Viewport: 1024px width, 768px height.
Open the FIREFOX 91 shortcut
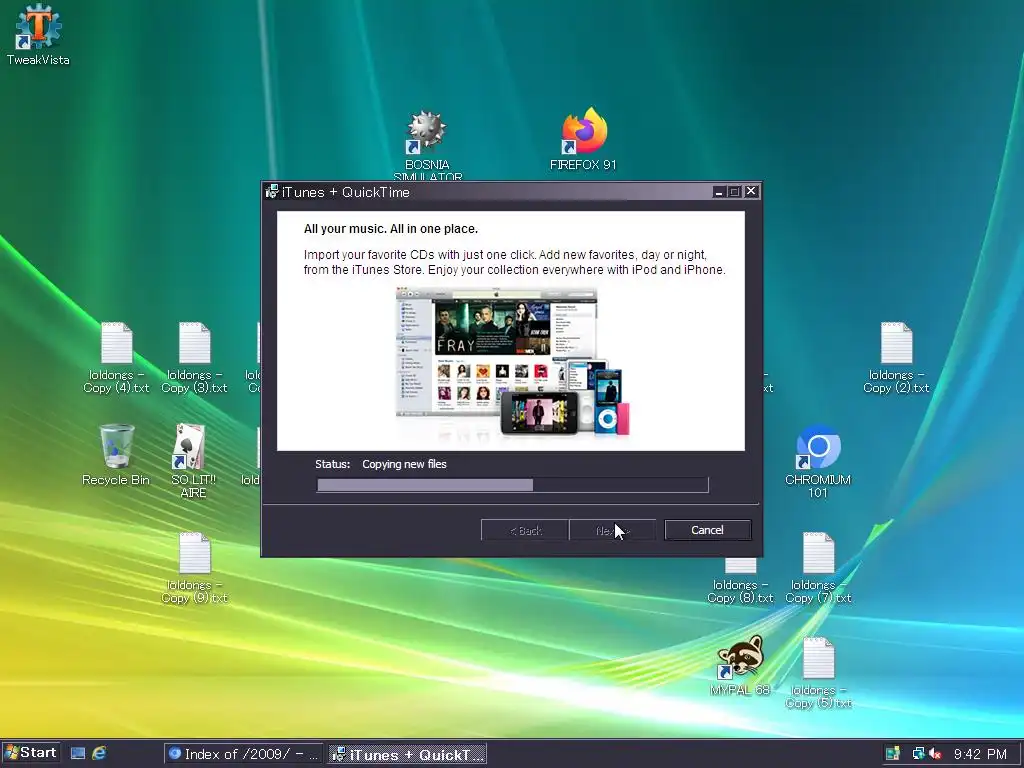[x=583, y=138]
